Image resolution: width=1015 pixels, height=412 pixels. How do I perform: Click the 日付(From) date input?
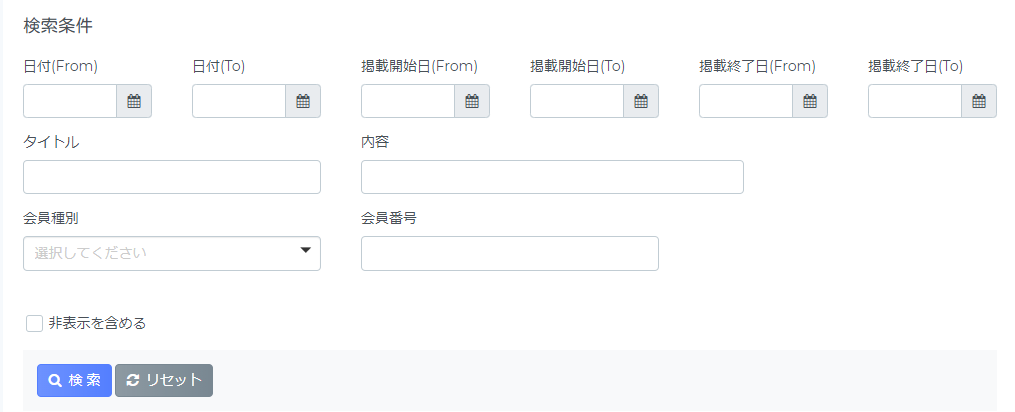click(70, 101)
